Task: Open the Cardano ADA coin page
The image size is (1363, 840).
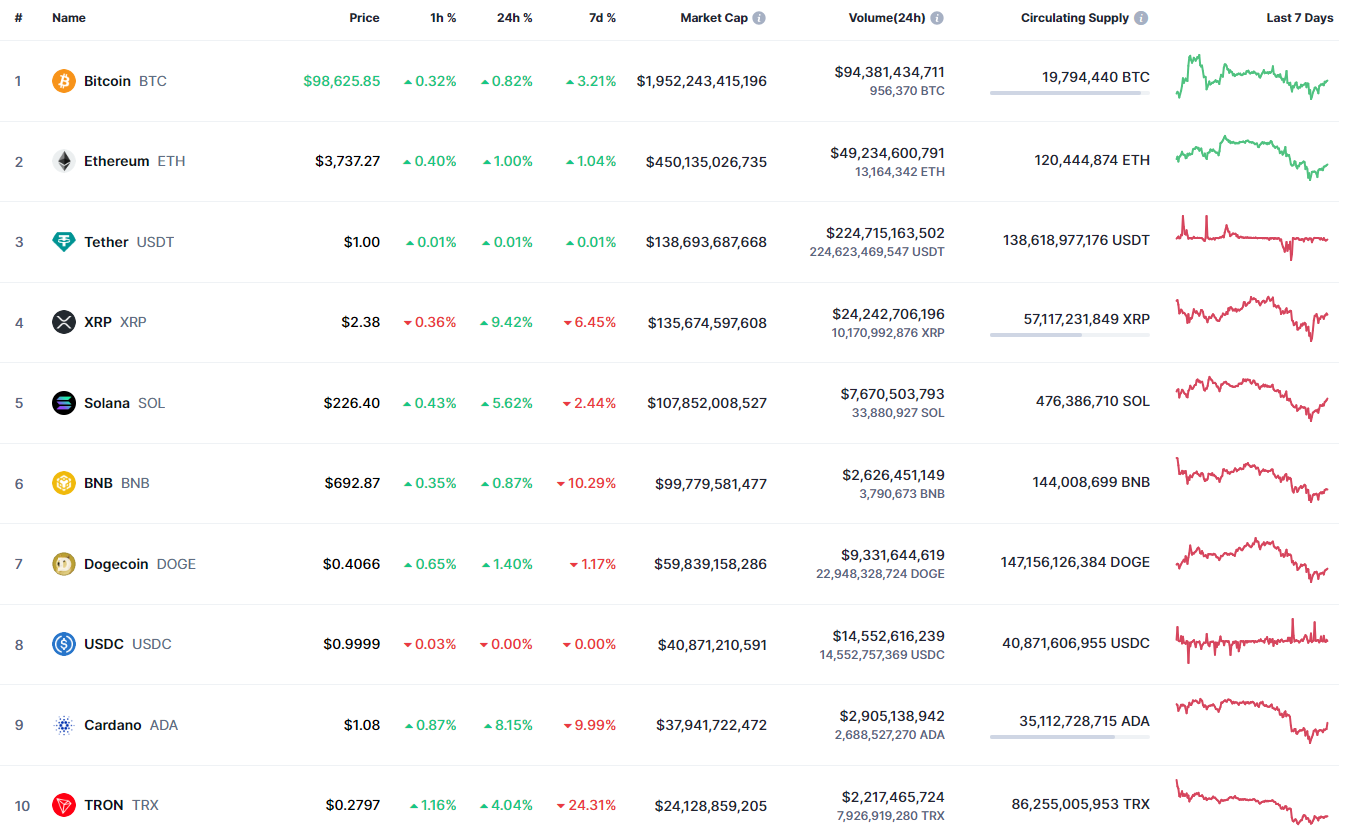Action: coord(112,725)
